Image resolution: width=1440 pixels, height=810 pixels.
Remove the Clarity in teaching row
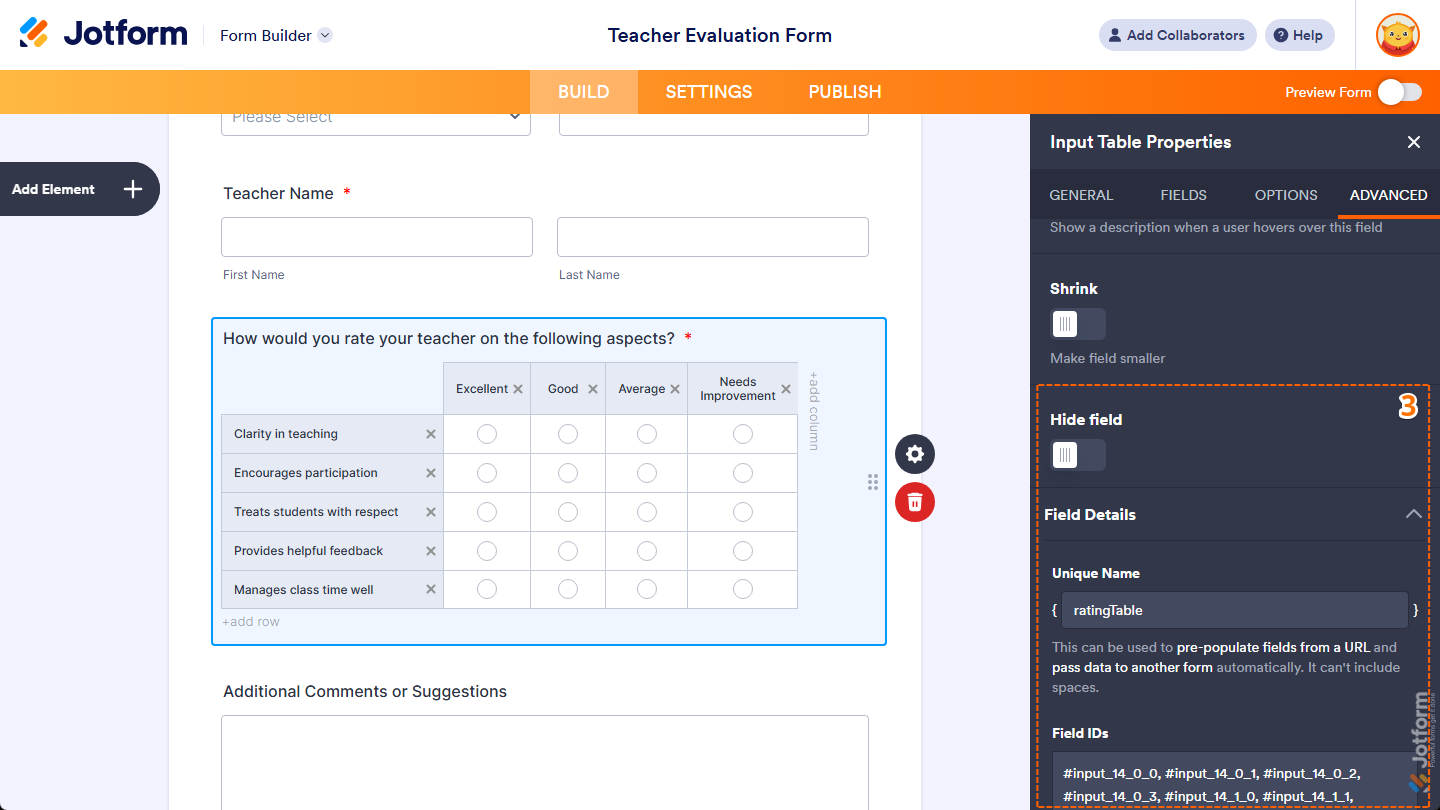[x=431, y=434]
